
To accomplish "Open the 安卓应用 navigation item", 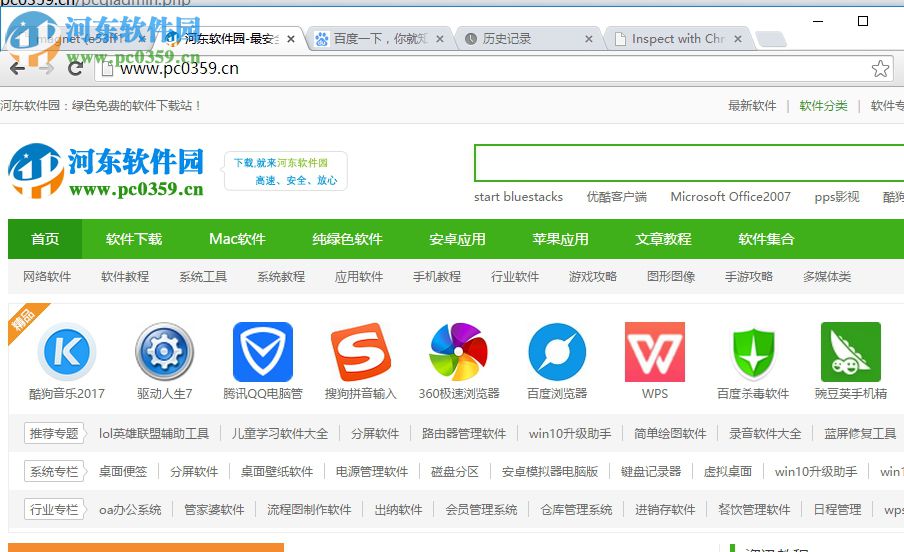I will [457, 239].
